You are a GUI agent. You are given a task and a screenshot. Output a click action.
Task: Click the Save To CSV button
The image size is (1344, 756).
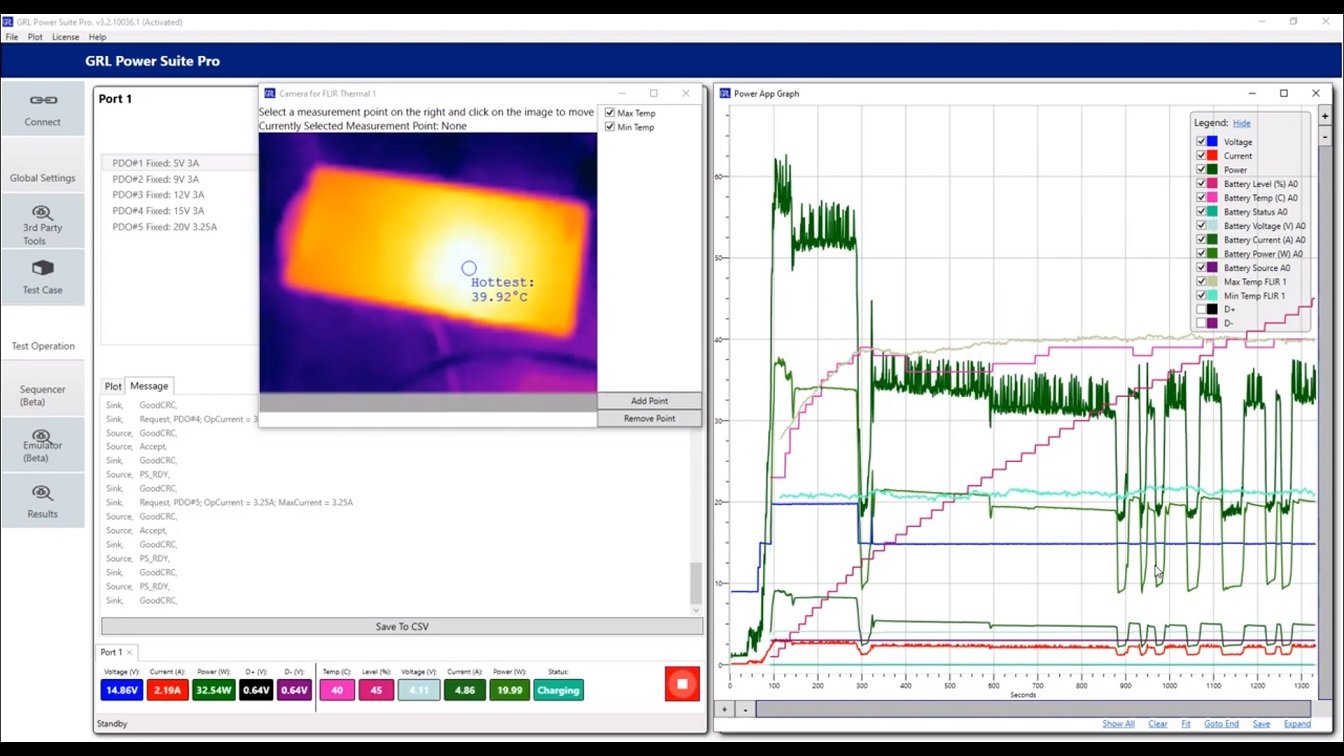[401, 627]
